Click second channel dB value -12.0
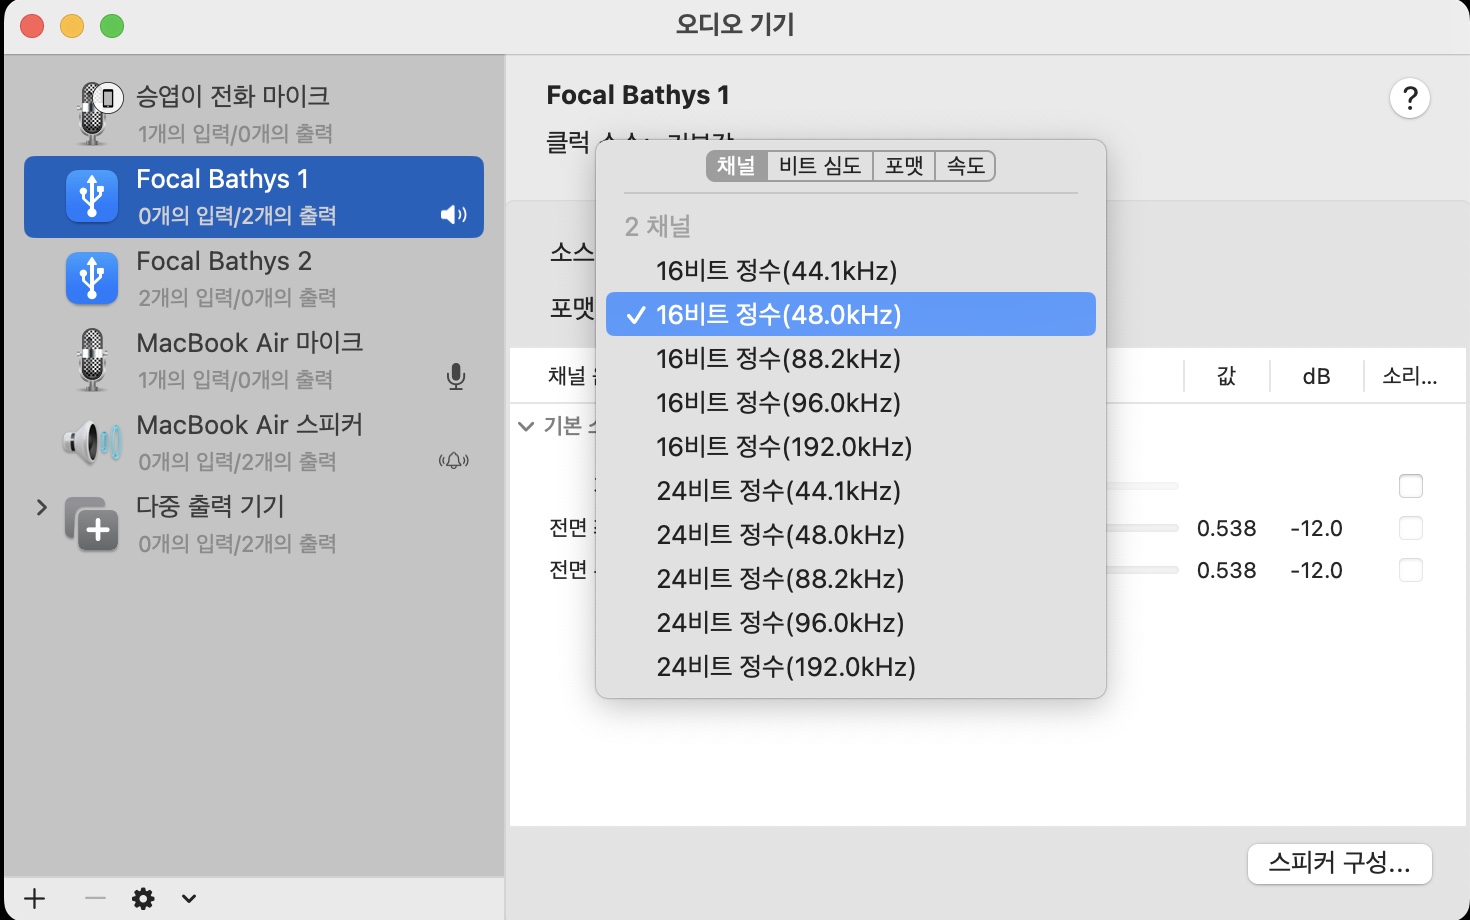 click(x=1316, y=570)
